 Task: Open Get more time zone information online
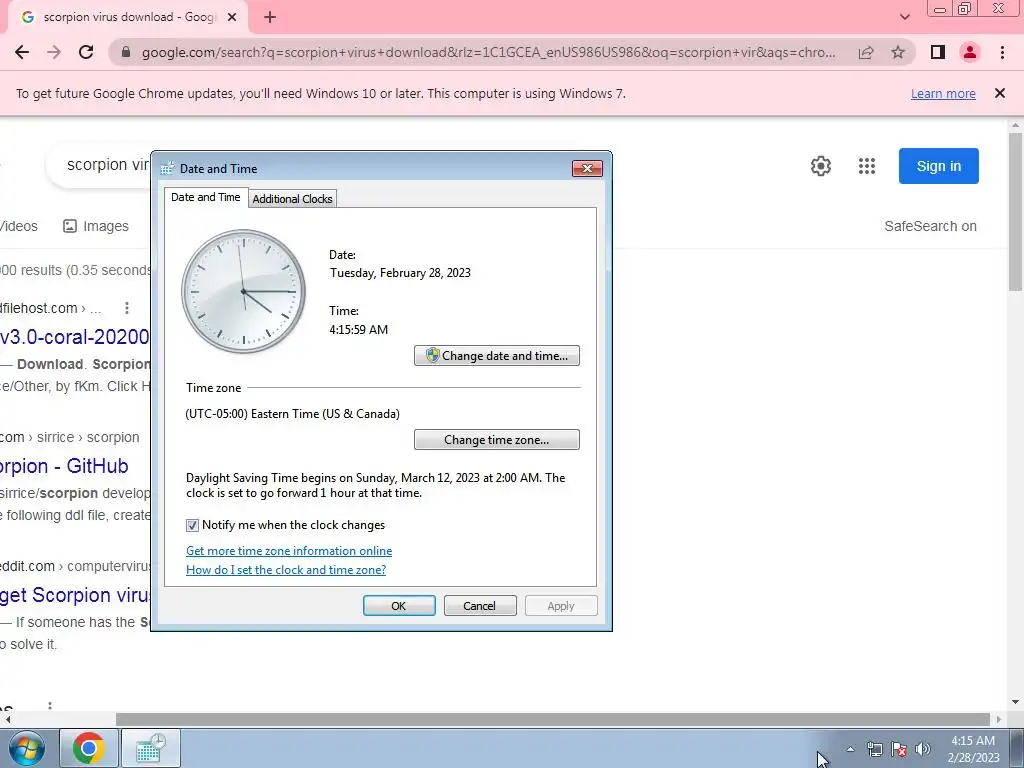pyautogui.click(x=289, y=551)
